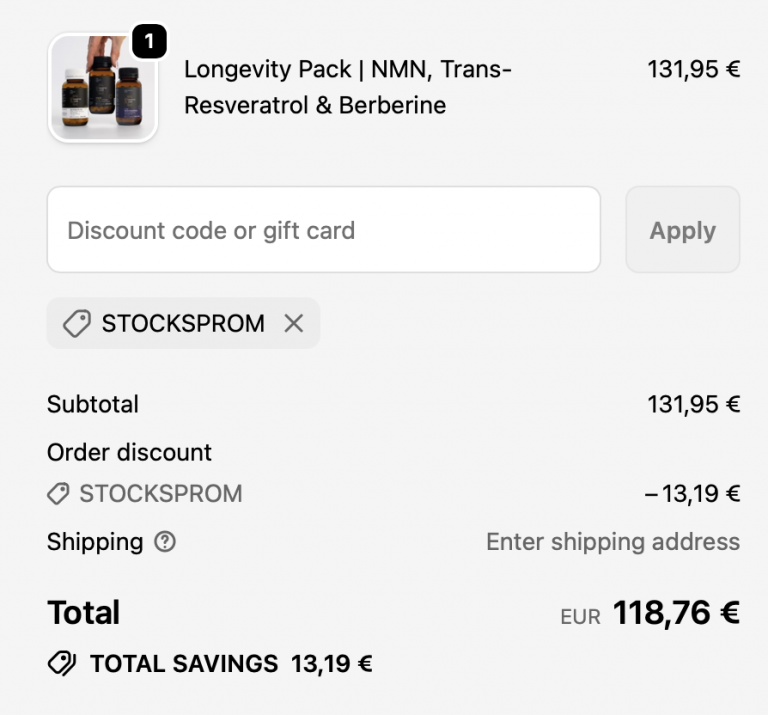768x715 pixels.
Task: Click the −13,19 € discount amount
Action: coord(692,494)
